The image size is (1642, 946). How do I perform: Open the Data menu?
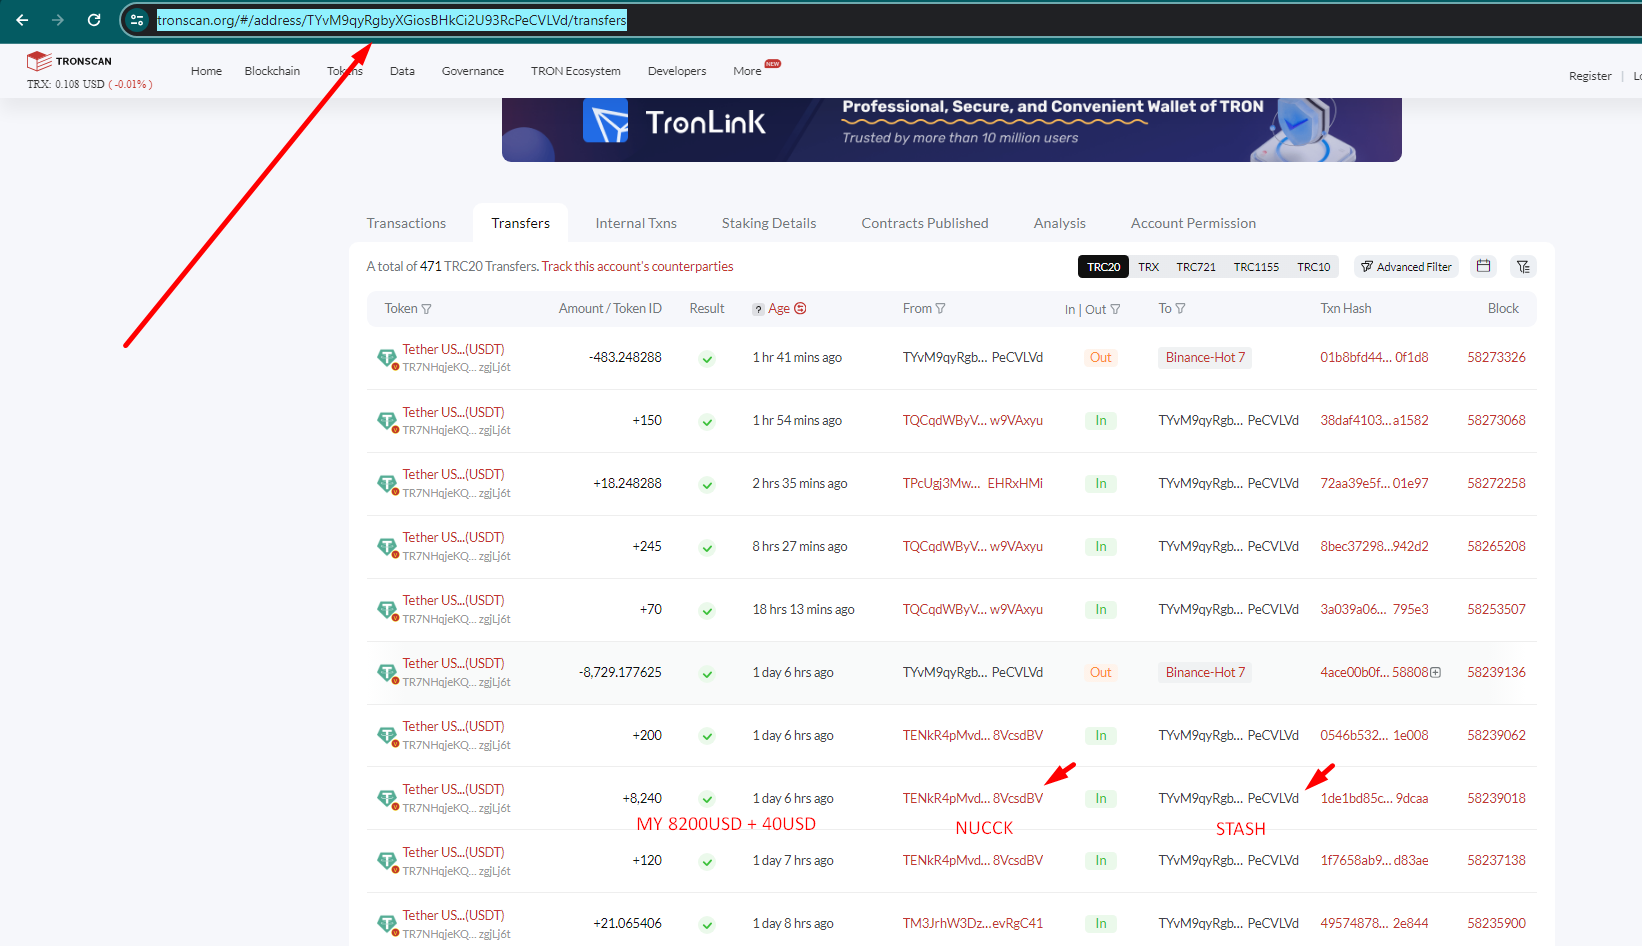click(x=402, y=71)
